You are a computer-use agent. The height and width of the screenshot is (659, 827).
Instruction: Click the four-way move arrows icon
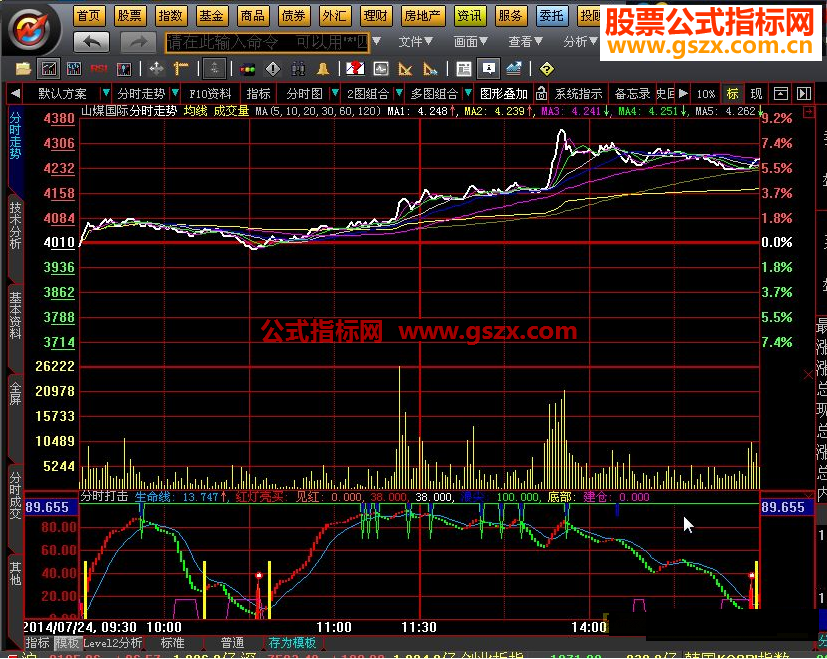pos(157,69)
